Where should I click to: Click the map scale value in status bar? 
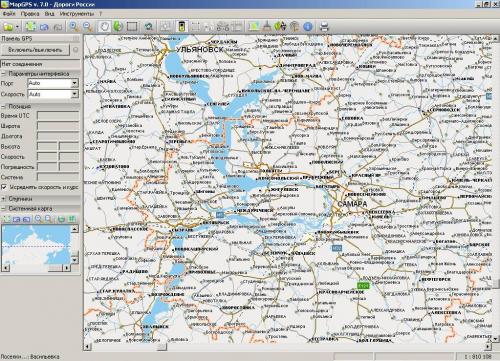(x=478, y=357)
